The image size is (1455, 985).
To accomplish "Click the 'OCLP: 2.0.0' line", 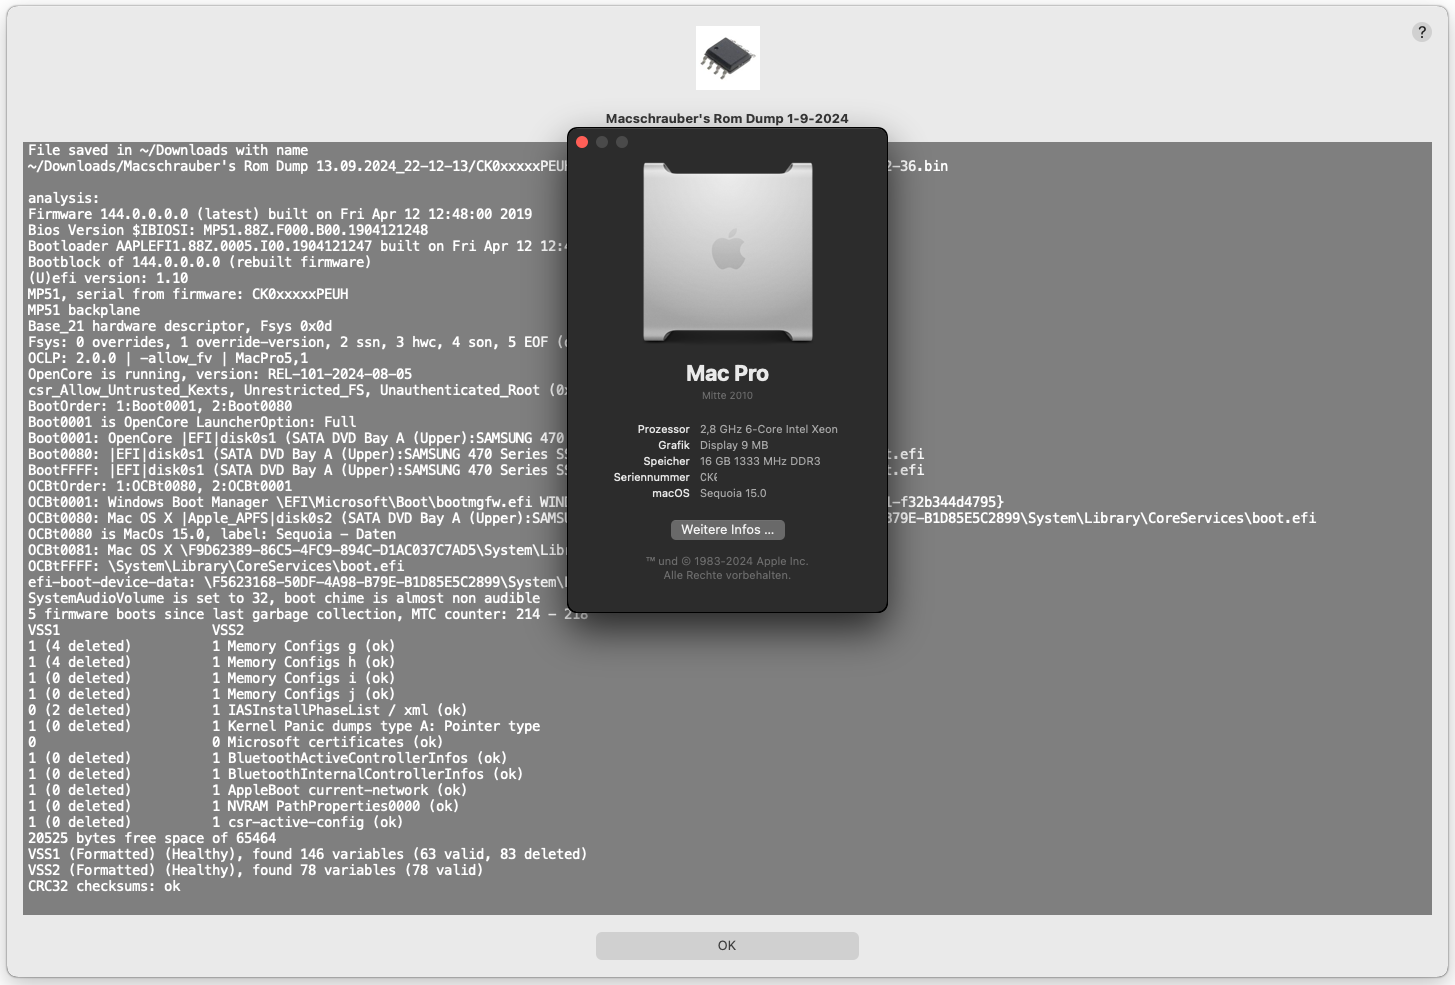I will (168, 358).
